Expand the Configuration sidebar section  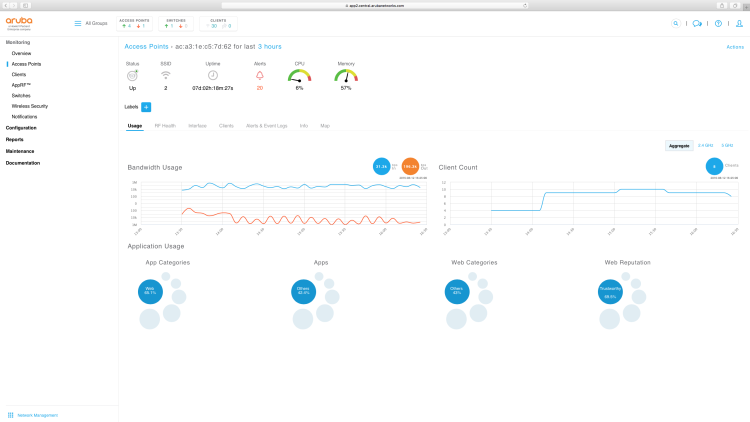coord(21,128)
